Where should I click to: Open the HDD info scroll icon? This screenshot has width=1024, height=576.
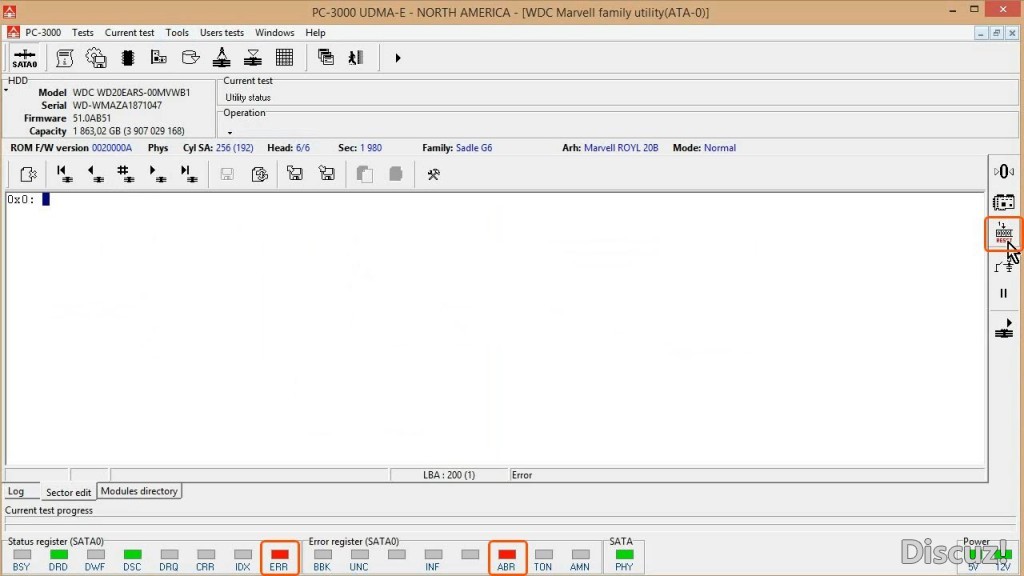[x=65, y=58]
